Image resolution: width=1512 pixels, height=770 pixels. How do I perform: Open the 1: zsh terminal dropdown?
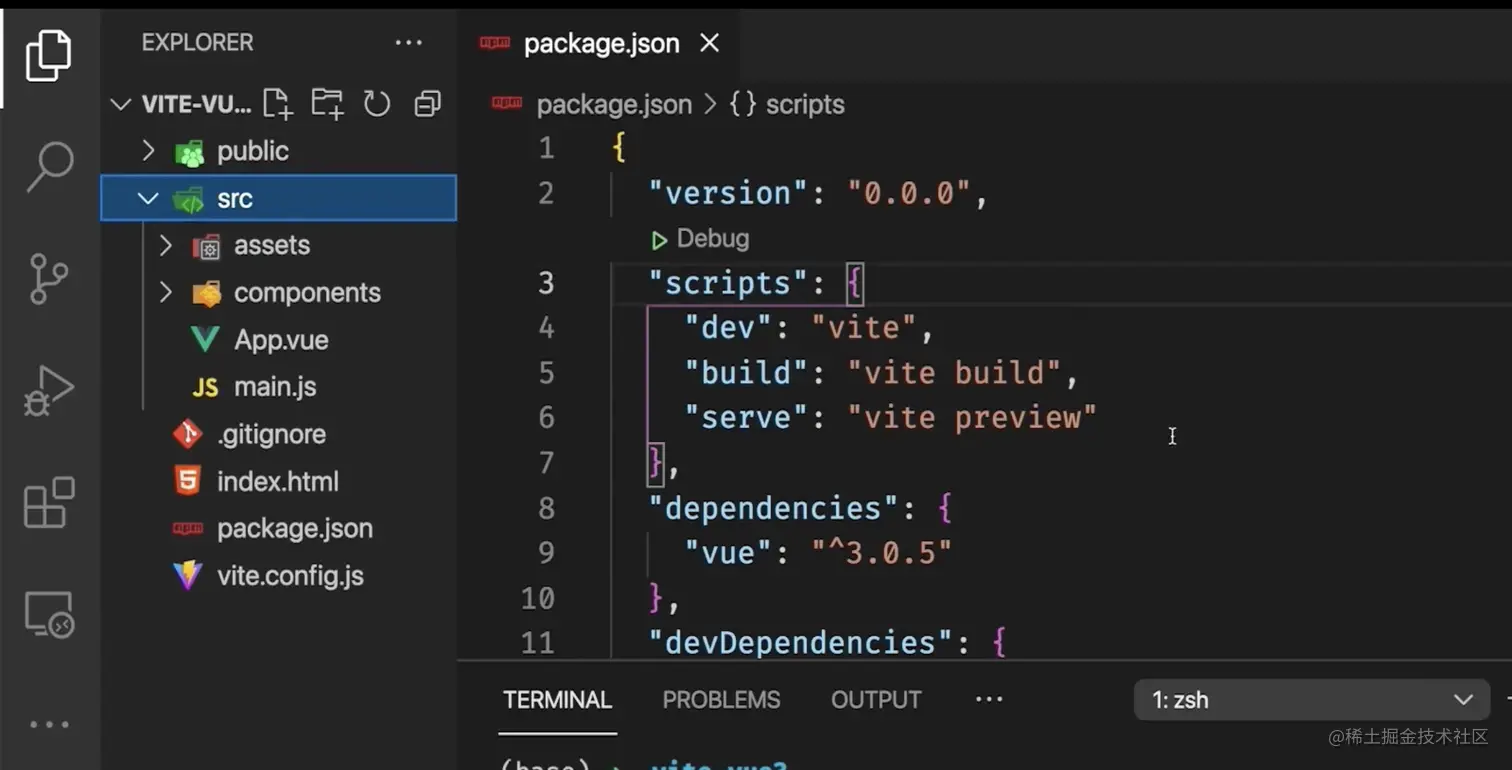(1312, 700)
